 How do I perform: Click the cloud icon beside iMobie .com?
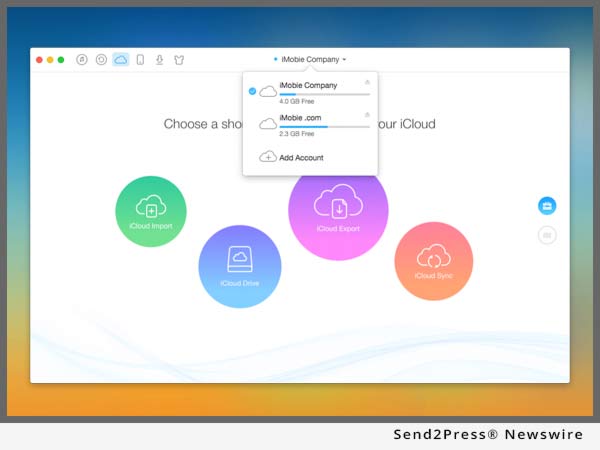tap(268, 124)
